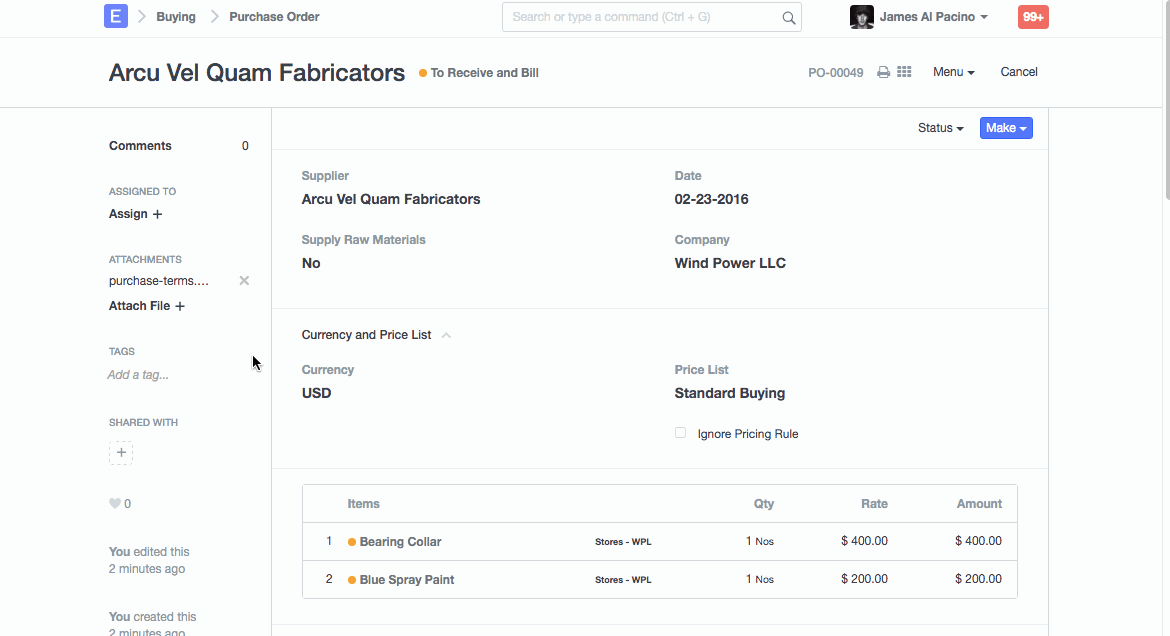Image resolution: width=1170 pixels, height=636 pixels.
Task: Click the ERPNext home logo icon
Action: (116, 16)
